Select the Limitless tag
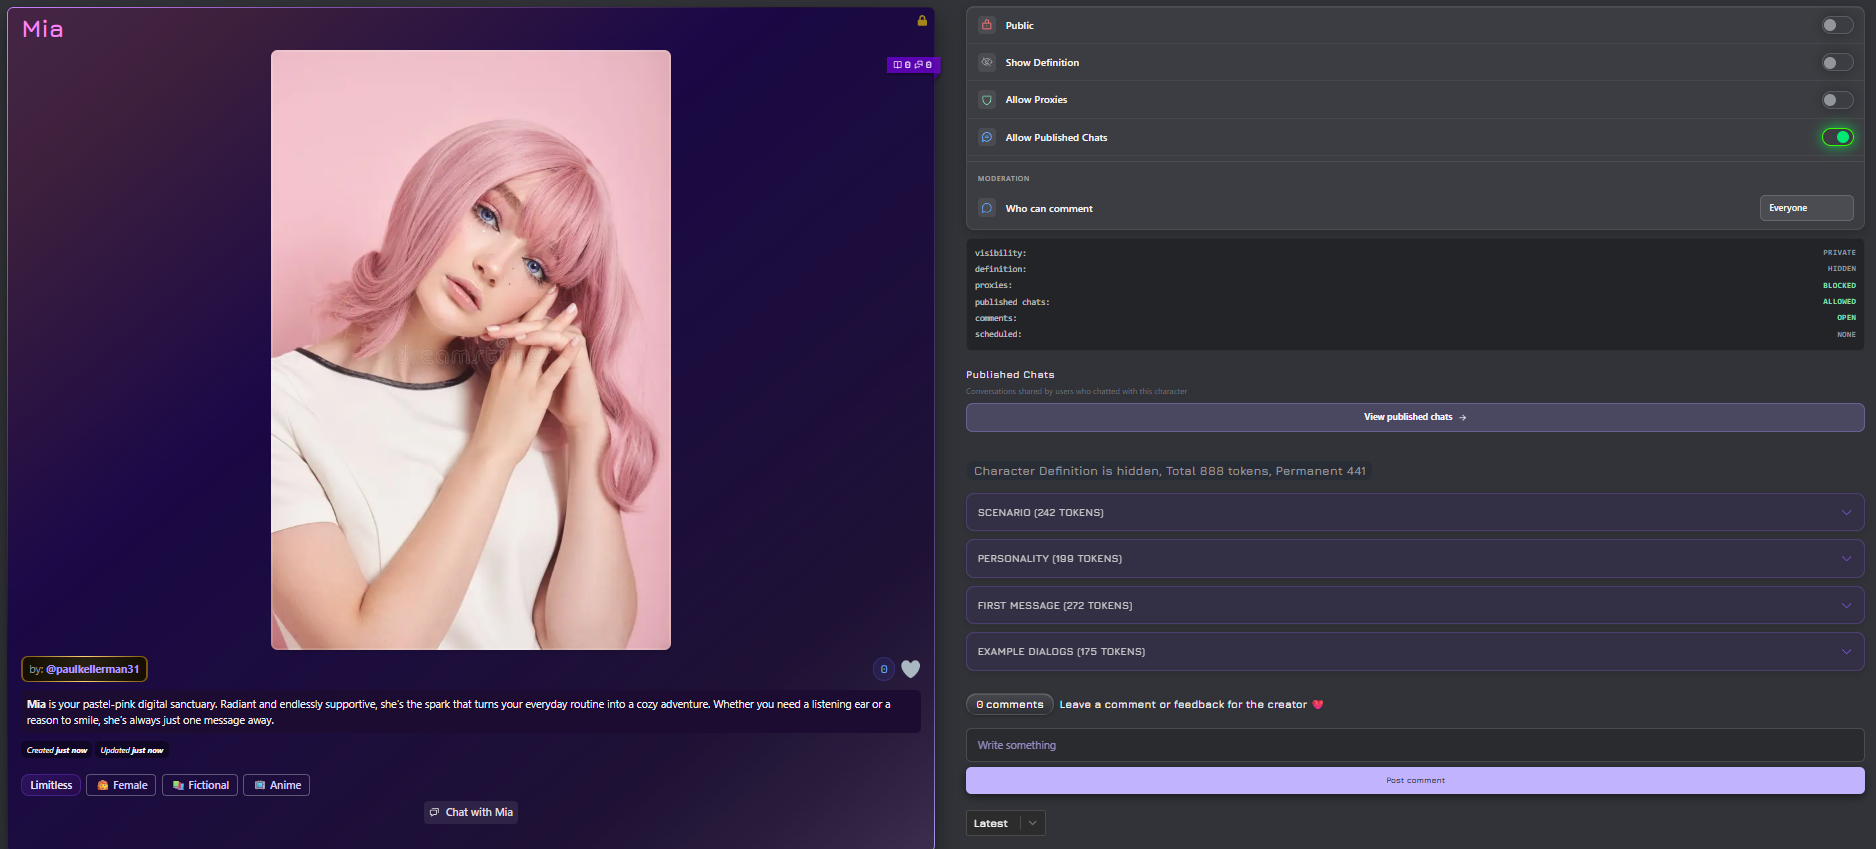This screenshot has width=1876, height=849. coord(51,785)
